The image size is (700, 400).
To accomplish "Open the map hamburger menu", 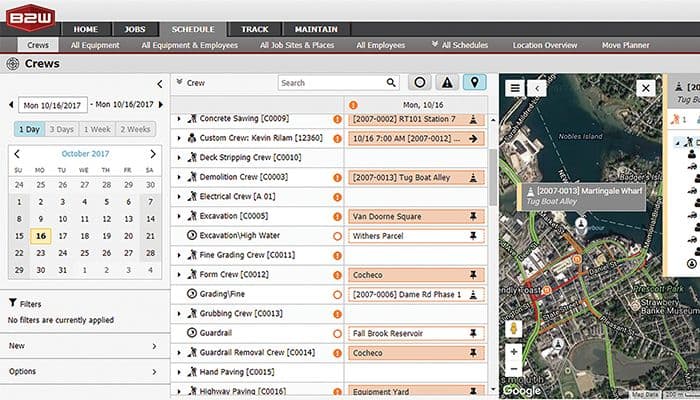I will 514,88.
